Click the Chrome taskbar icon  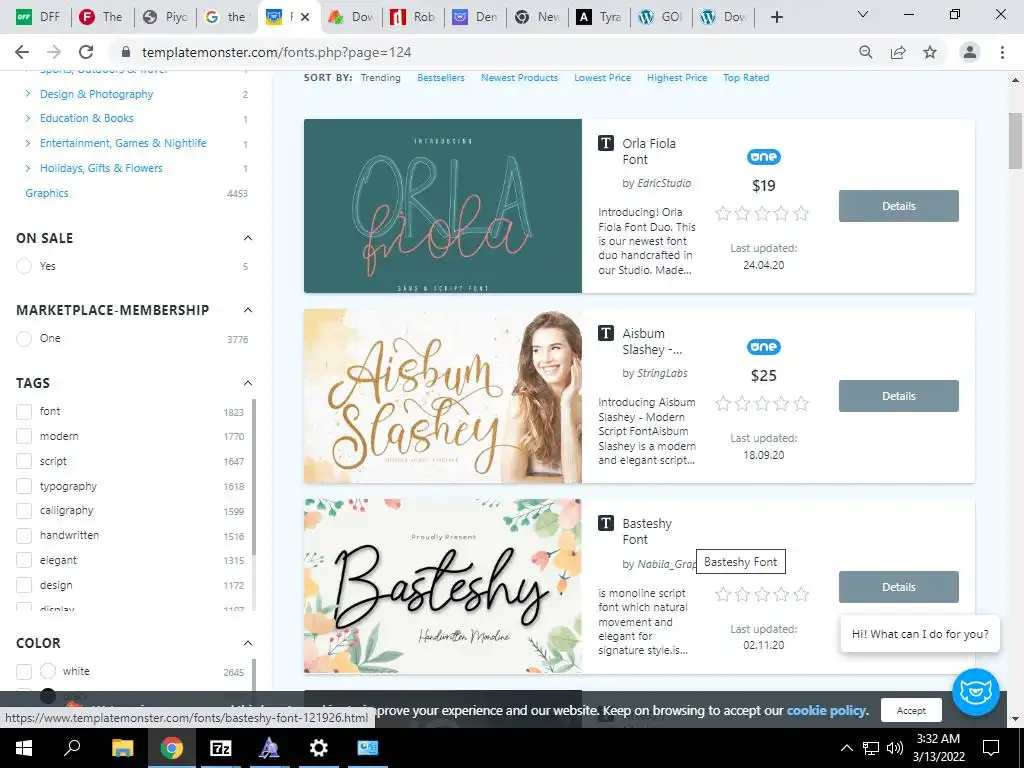click(172, 748)
